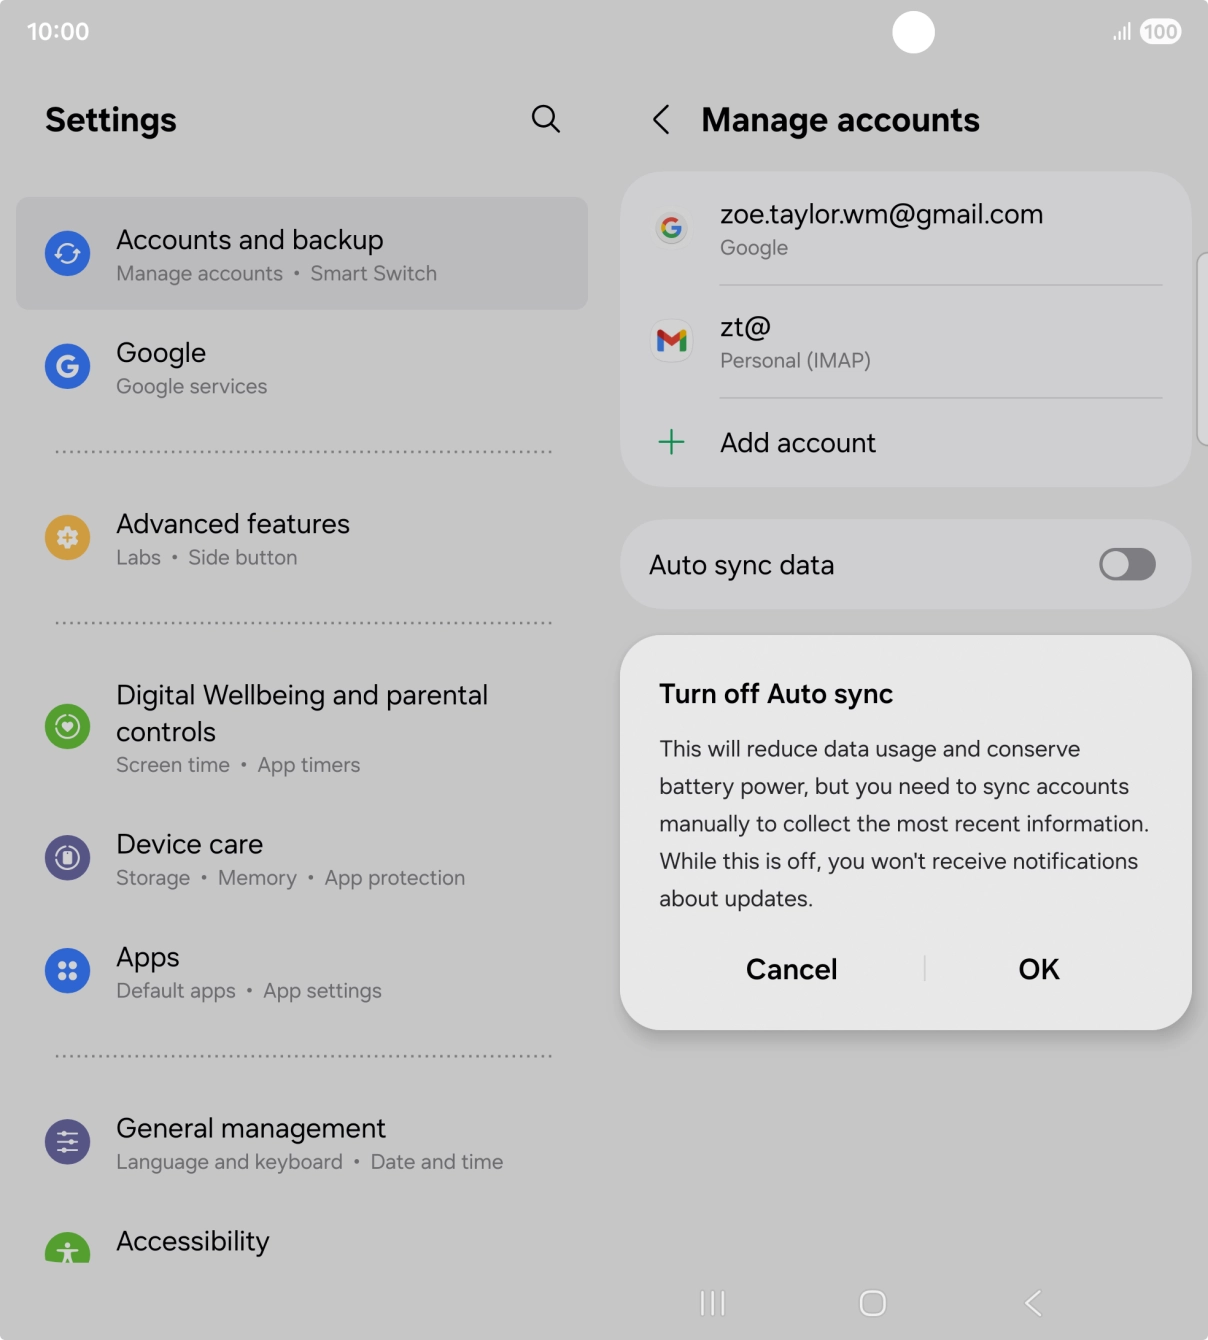Tap the recent apps navigation button
This screenshot has width=1208, height=1340.
point(713,1303)
